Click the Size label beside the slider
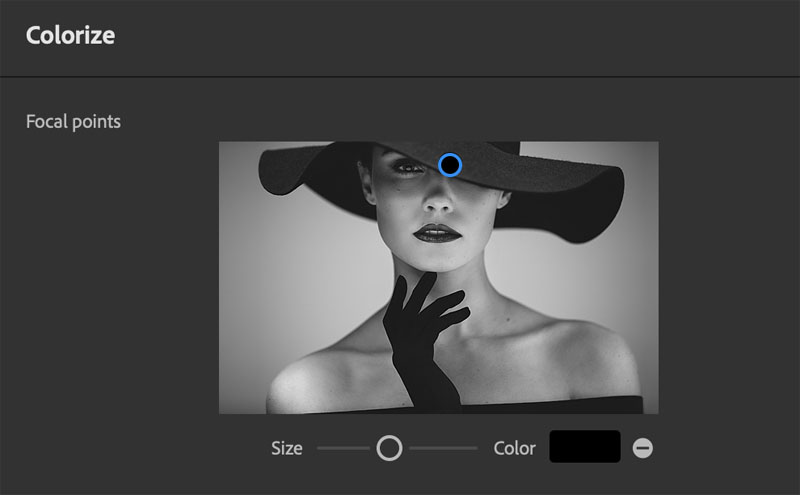The height and width of the screenshot is (495, 800). point(286,448)
